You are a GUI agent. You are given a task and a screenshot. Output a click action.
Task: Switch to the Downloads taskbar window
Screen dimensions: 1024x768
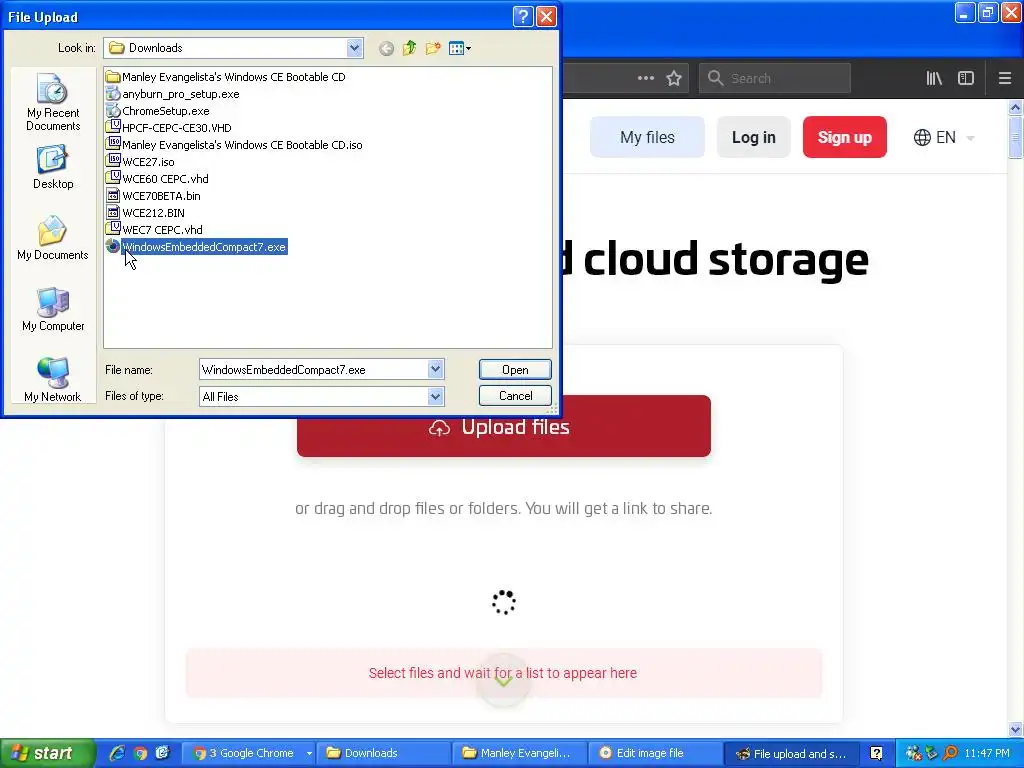pyautogui.click(x=383, y=753)
